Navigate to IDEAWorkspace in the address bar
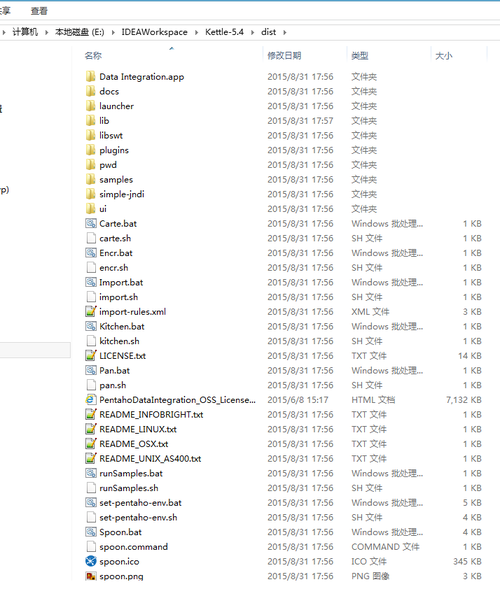 154,32
